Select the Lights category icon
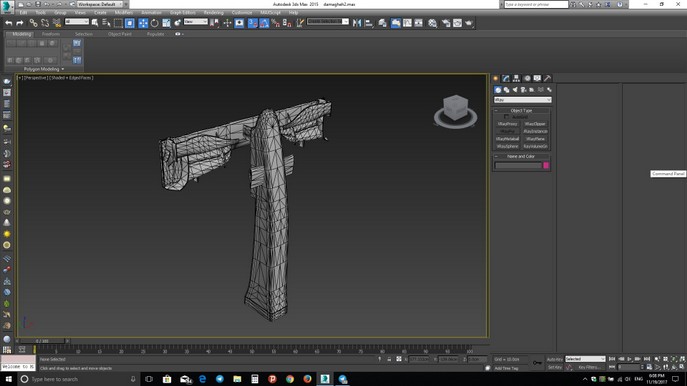Screen dimensions: 687x386 click(x=515, y=90)
